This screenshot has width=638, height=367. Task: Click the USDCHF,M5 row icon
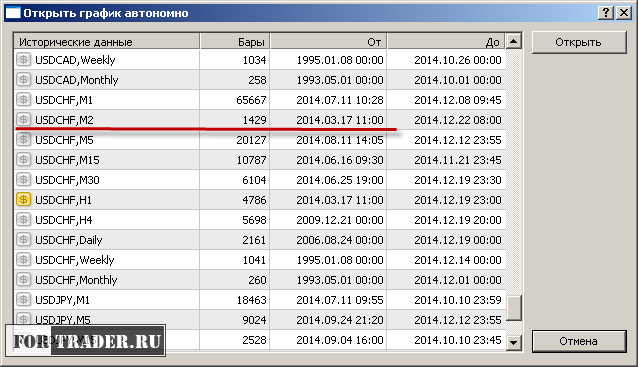(x=24, y=140)
